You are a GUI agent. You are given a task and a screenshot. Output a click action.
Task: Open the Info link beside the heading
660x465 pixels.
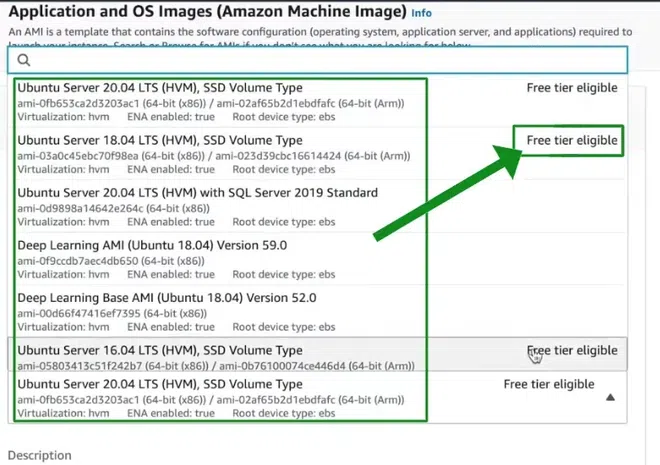(421, 13)
